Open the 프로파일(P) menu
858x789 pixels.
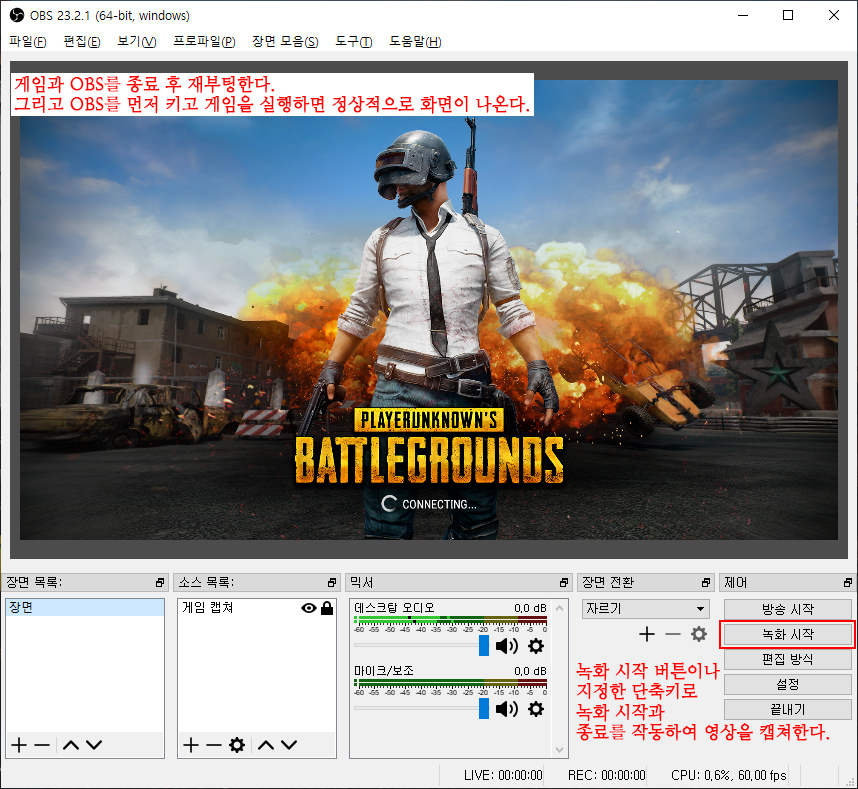[204, 42]
